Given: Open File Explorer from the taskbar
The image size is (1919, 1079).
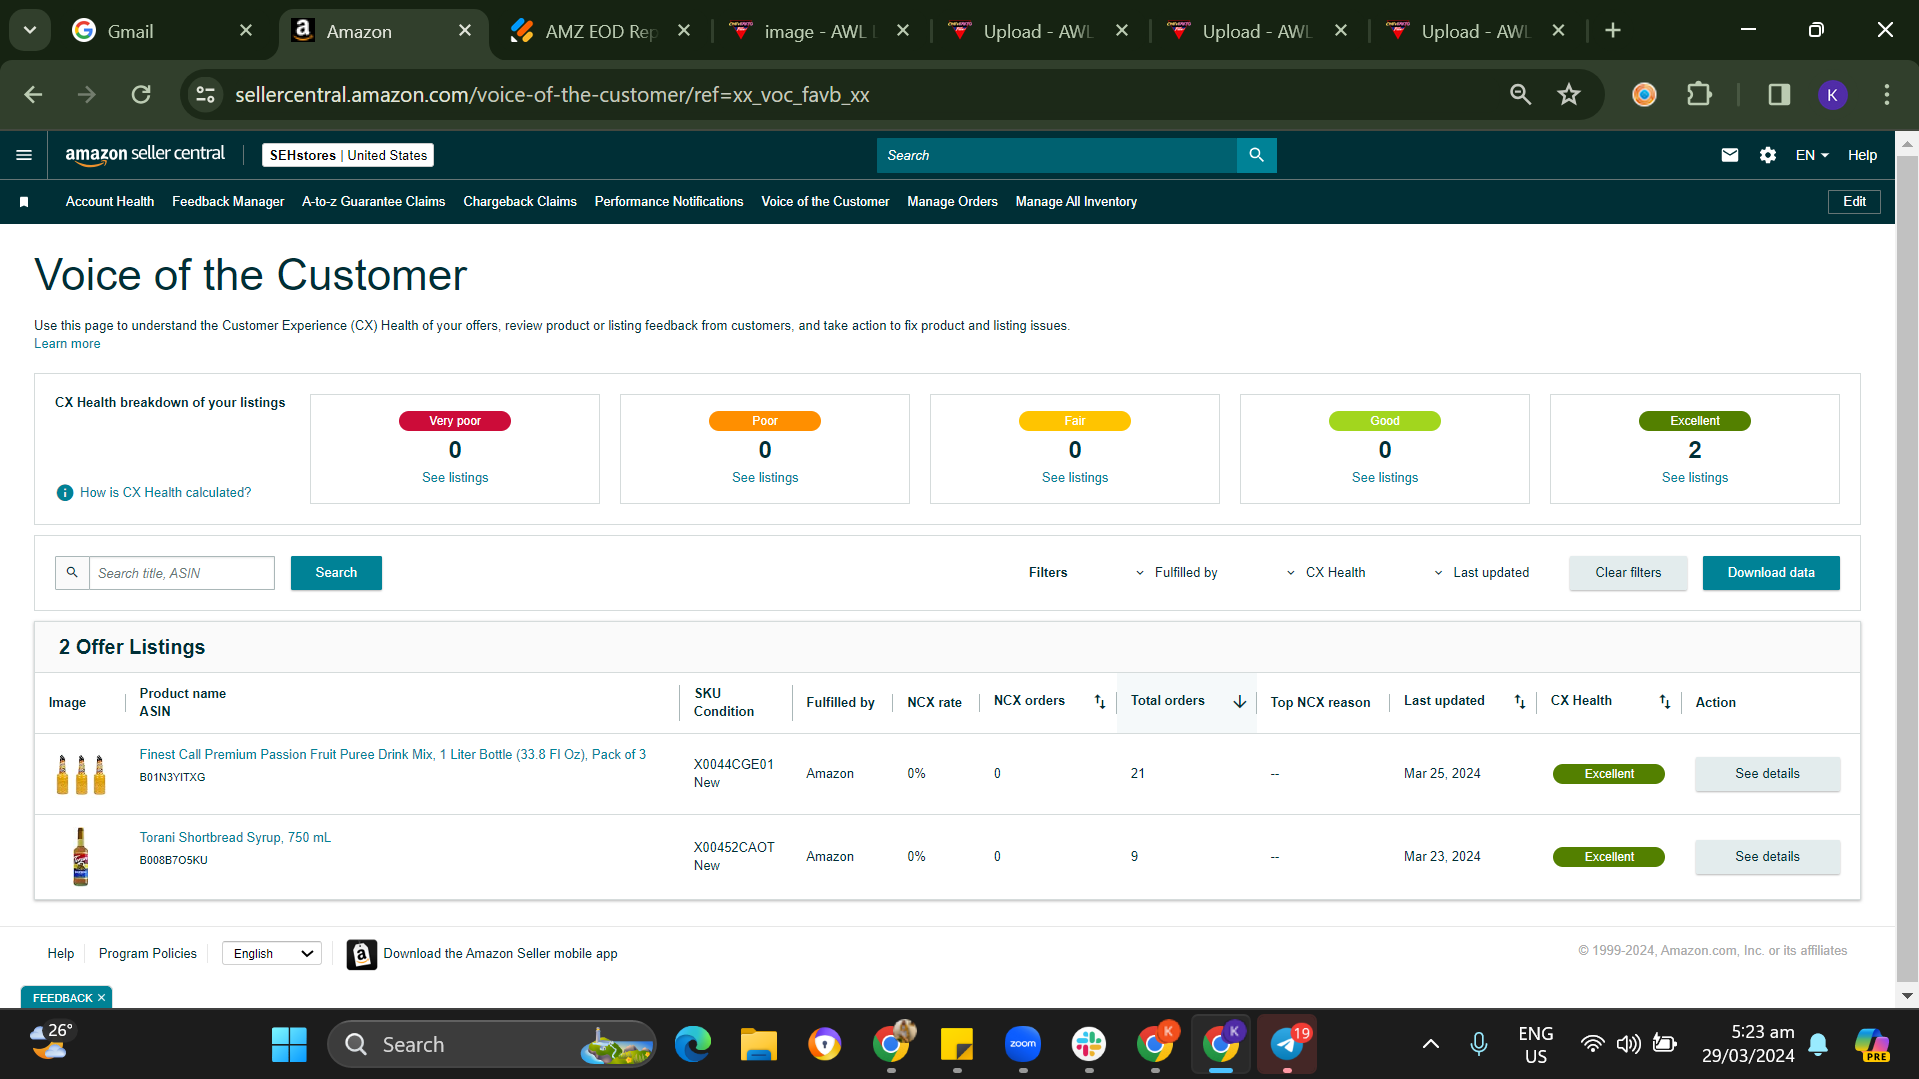Looking at the screenshot, I should (759, 1045).
